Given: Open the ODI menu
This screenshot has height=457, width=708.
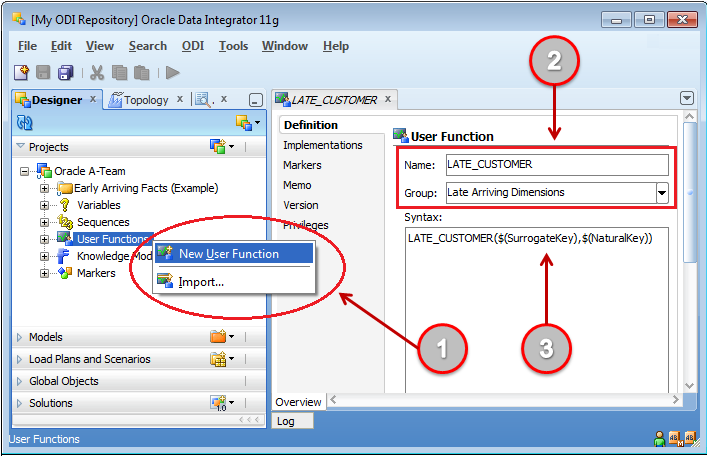Looking at the screenshot, I should pos(193,46).
